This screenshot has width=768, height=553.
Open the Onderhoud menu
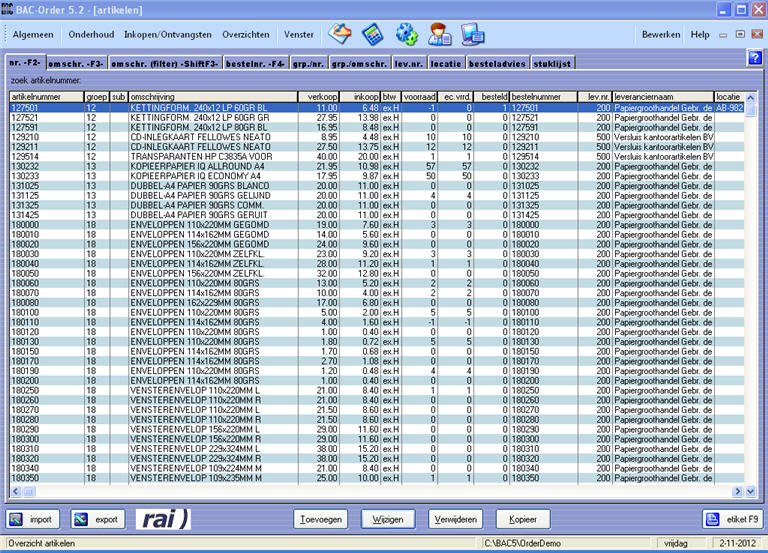tap(91, 34)
